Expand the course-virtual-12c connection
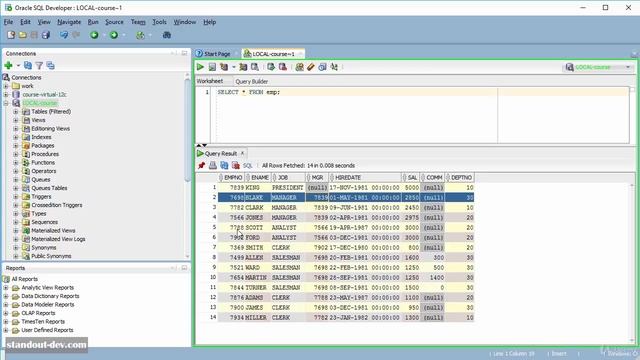This screenshot has width=640, height=360. click(6, 95)
